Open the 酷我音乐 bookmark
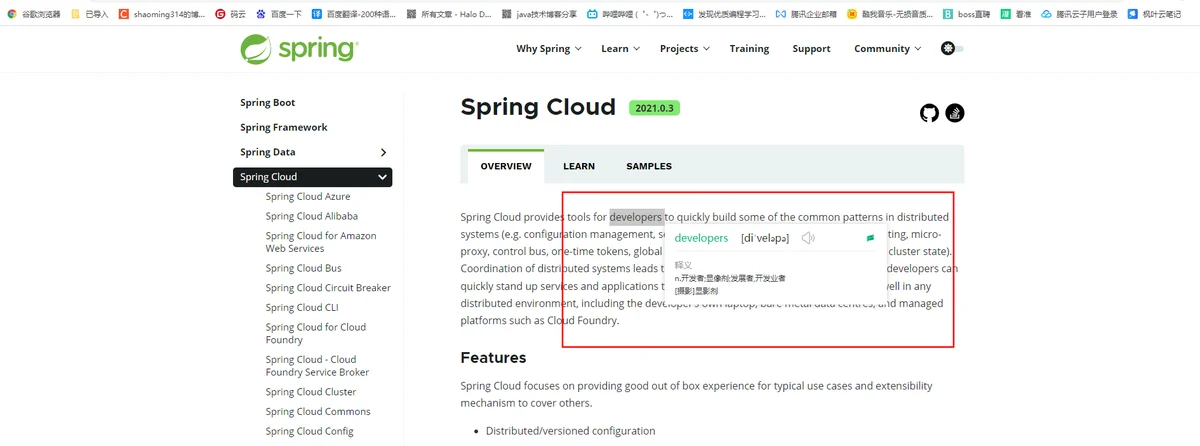The height and width of the screenshot is (446, 1200). [x=890, y=14]
